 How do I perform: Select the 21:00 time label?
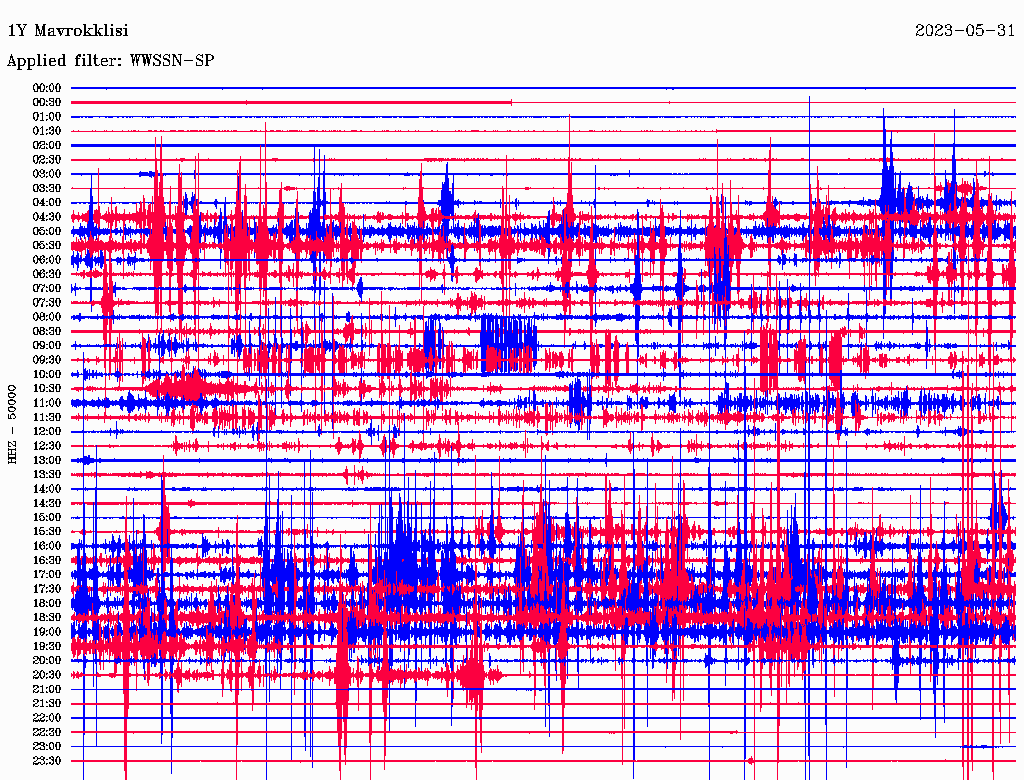[46, 690]
